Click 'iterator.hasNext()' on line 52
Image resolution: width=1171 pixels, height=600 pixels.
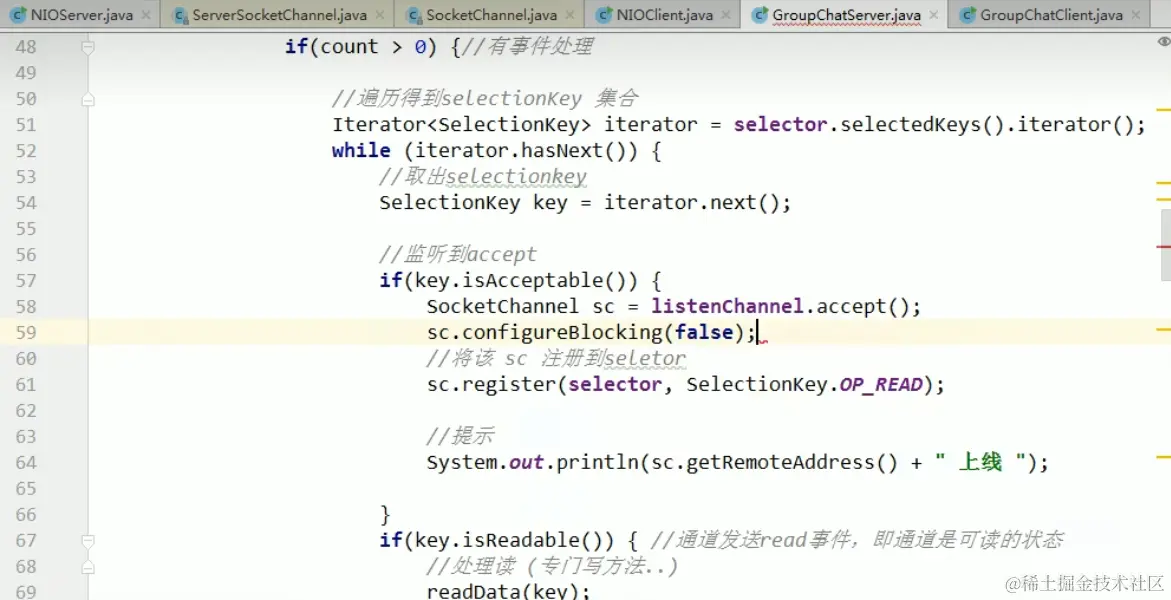520,151
